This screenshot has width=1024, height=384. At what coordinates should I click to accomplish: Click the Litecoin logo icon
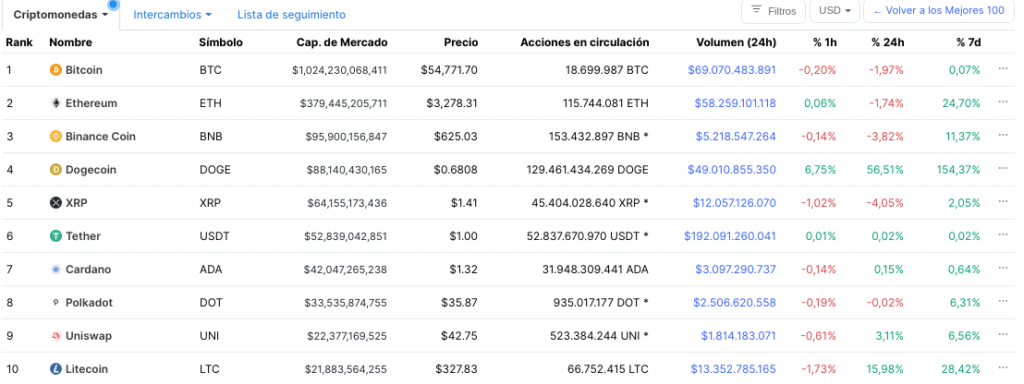tap(56, 370)
